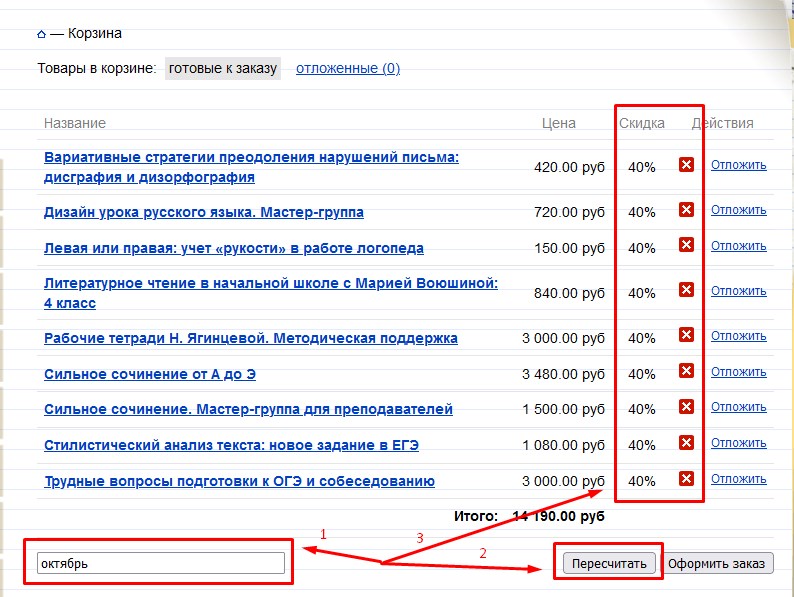
Task: Click the home icon in breadcrumb
Action: pos(41,33)
